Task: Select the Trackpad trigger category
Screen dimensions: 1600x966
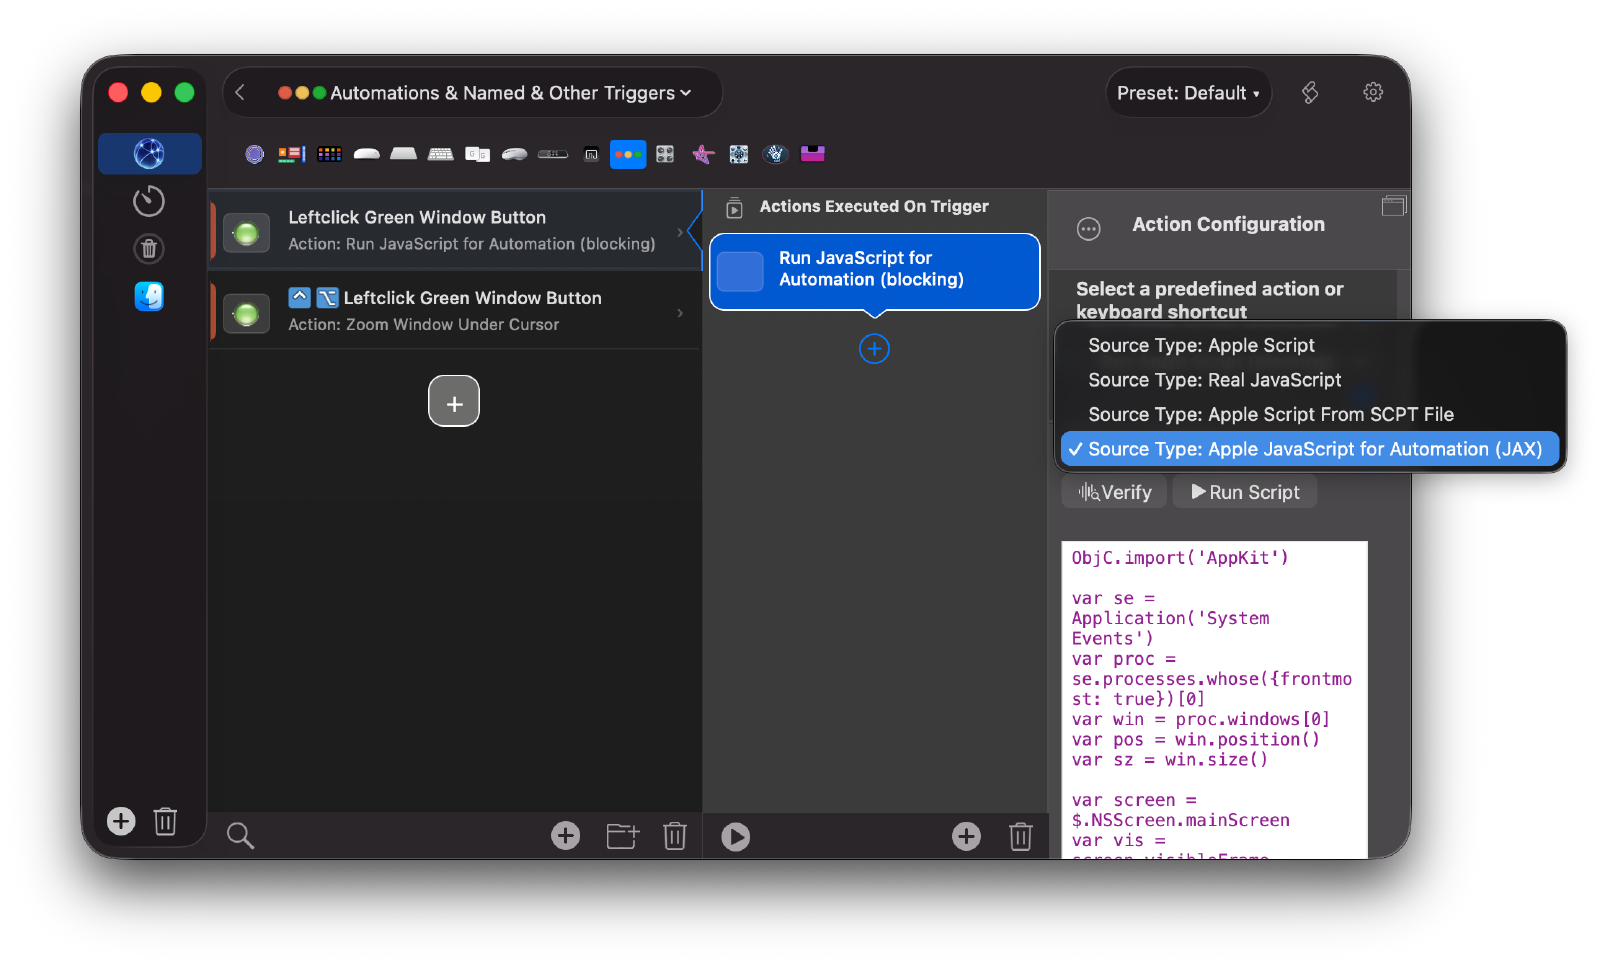Action: (x=404, y=154)
